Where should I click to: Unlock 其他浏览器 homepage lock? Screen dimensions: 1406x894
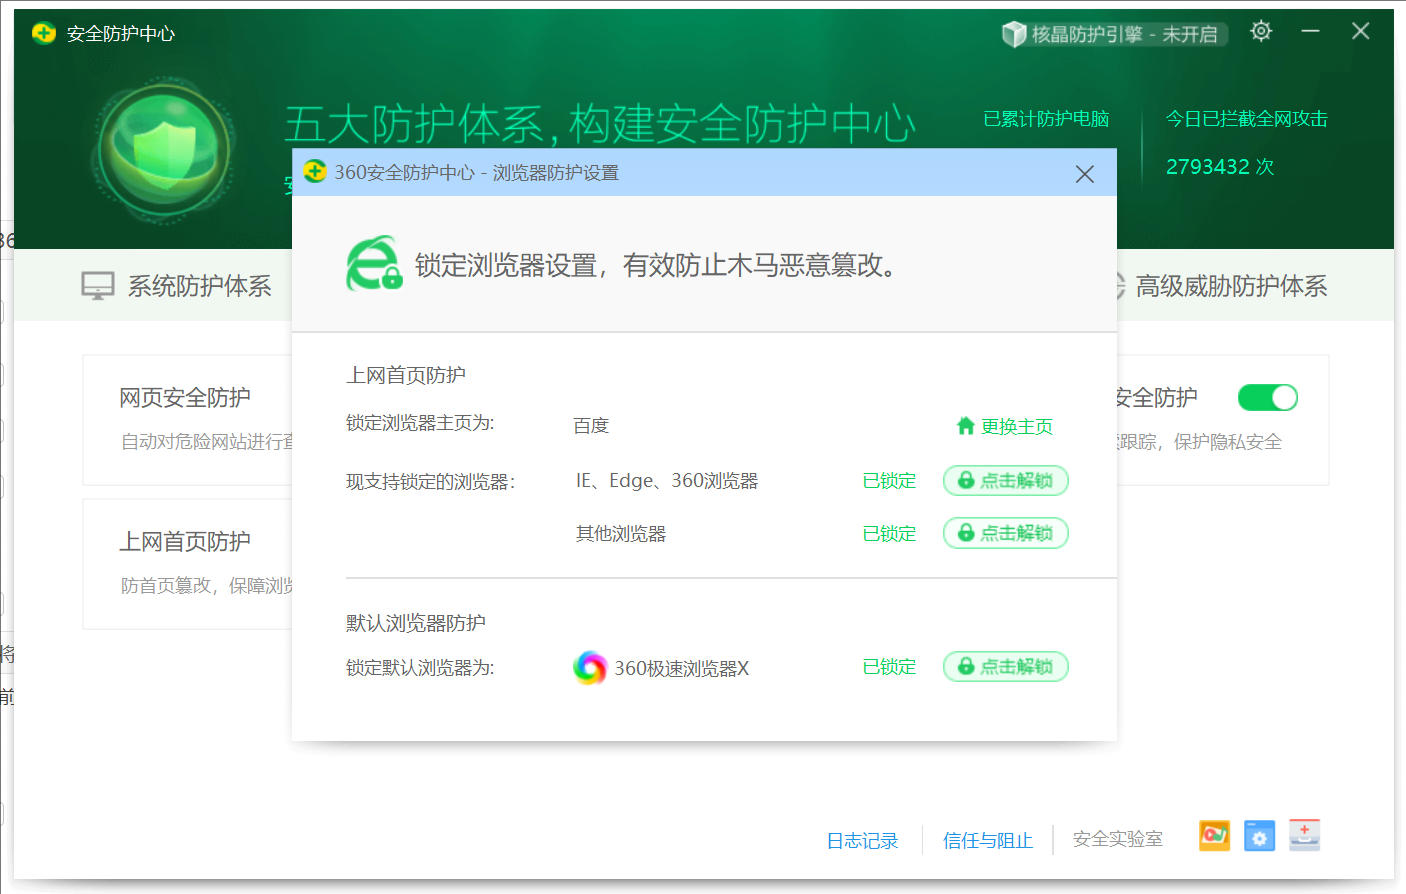[x=1006, y=533]
